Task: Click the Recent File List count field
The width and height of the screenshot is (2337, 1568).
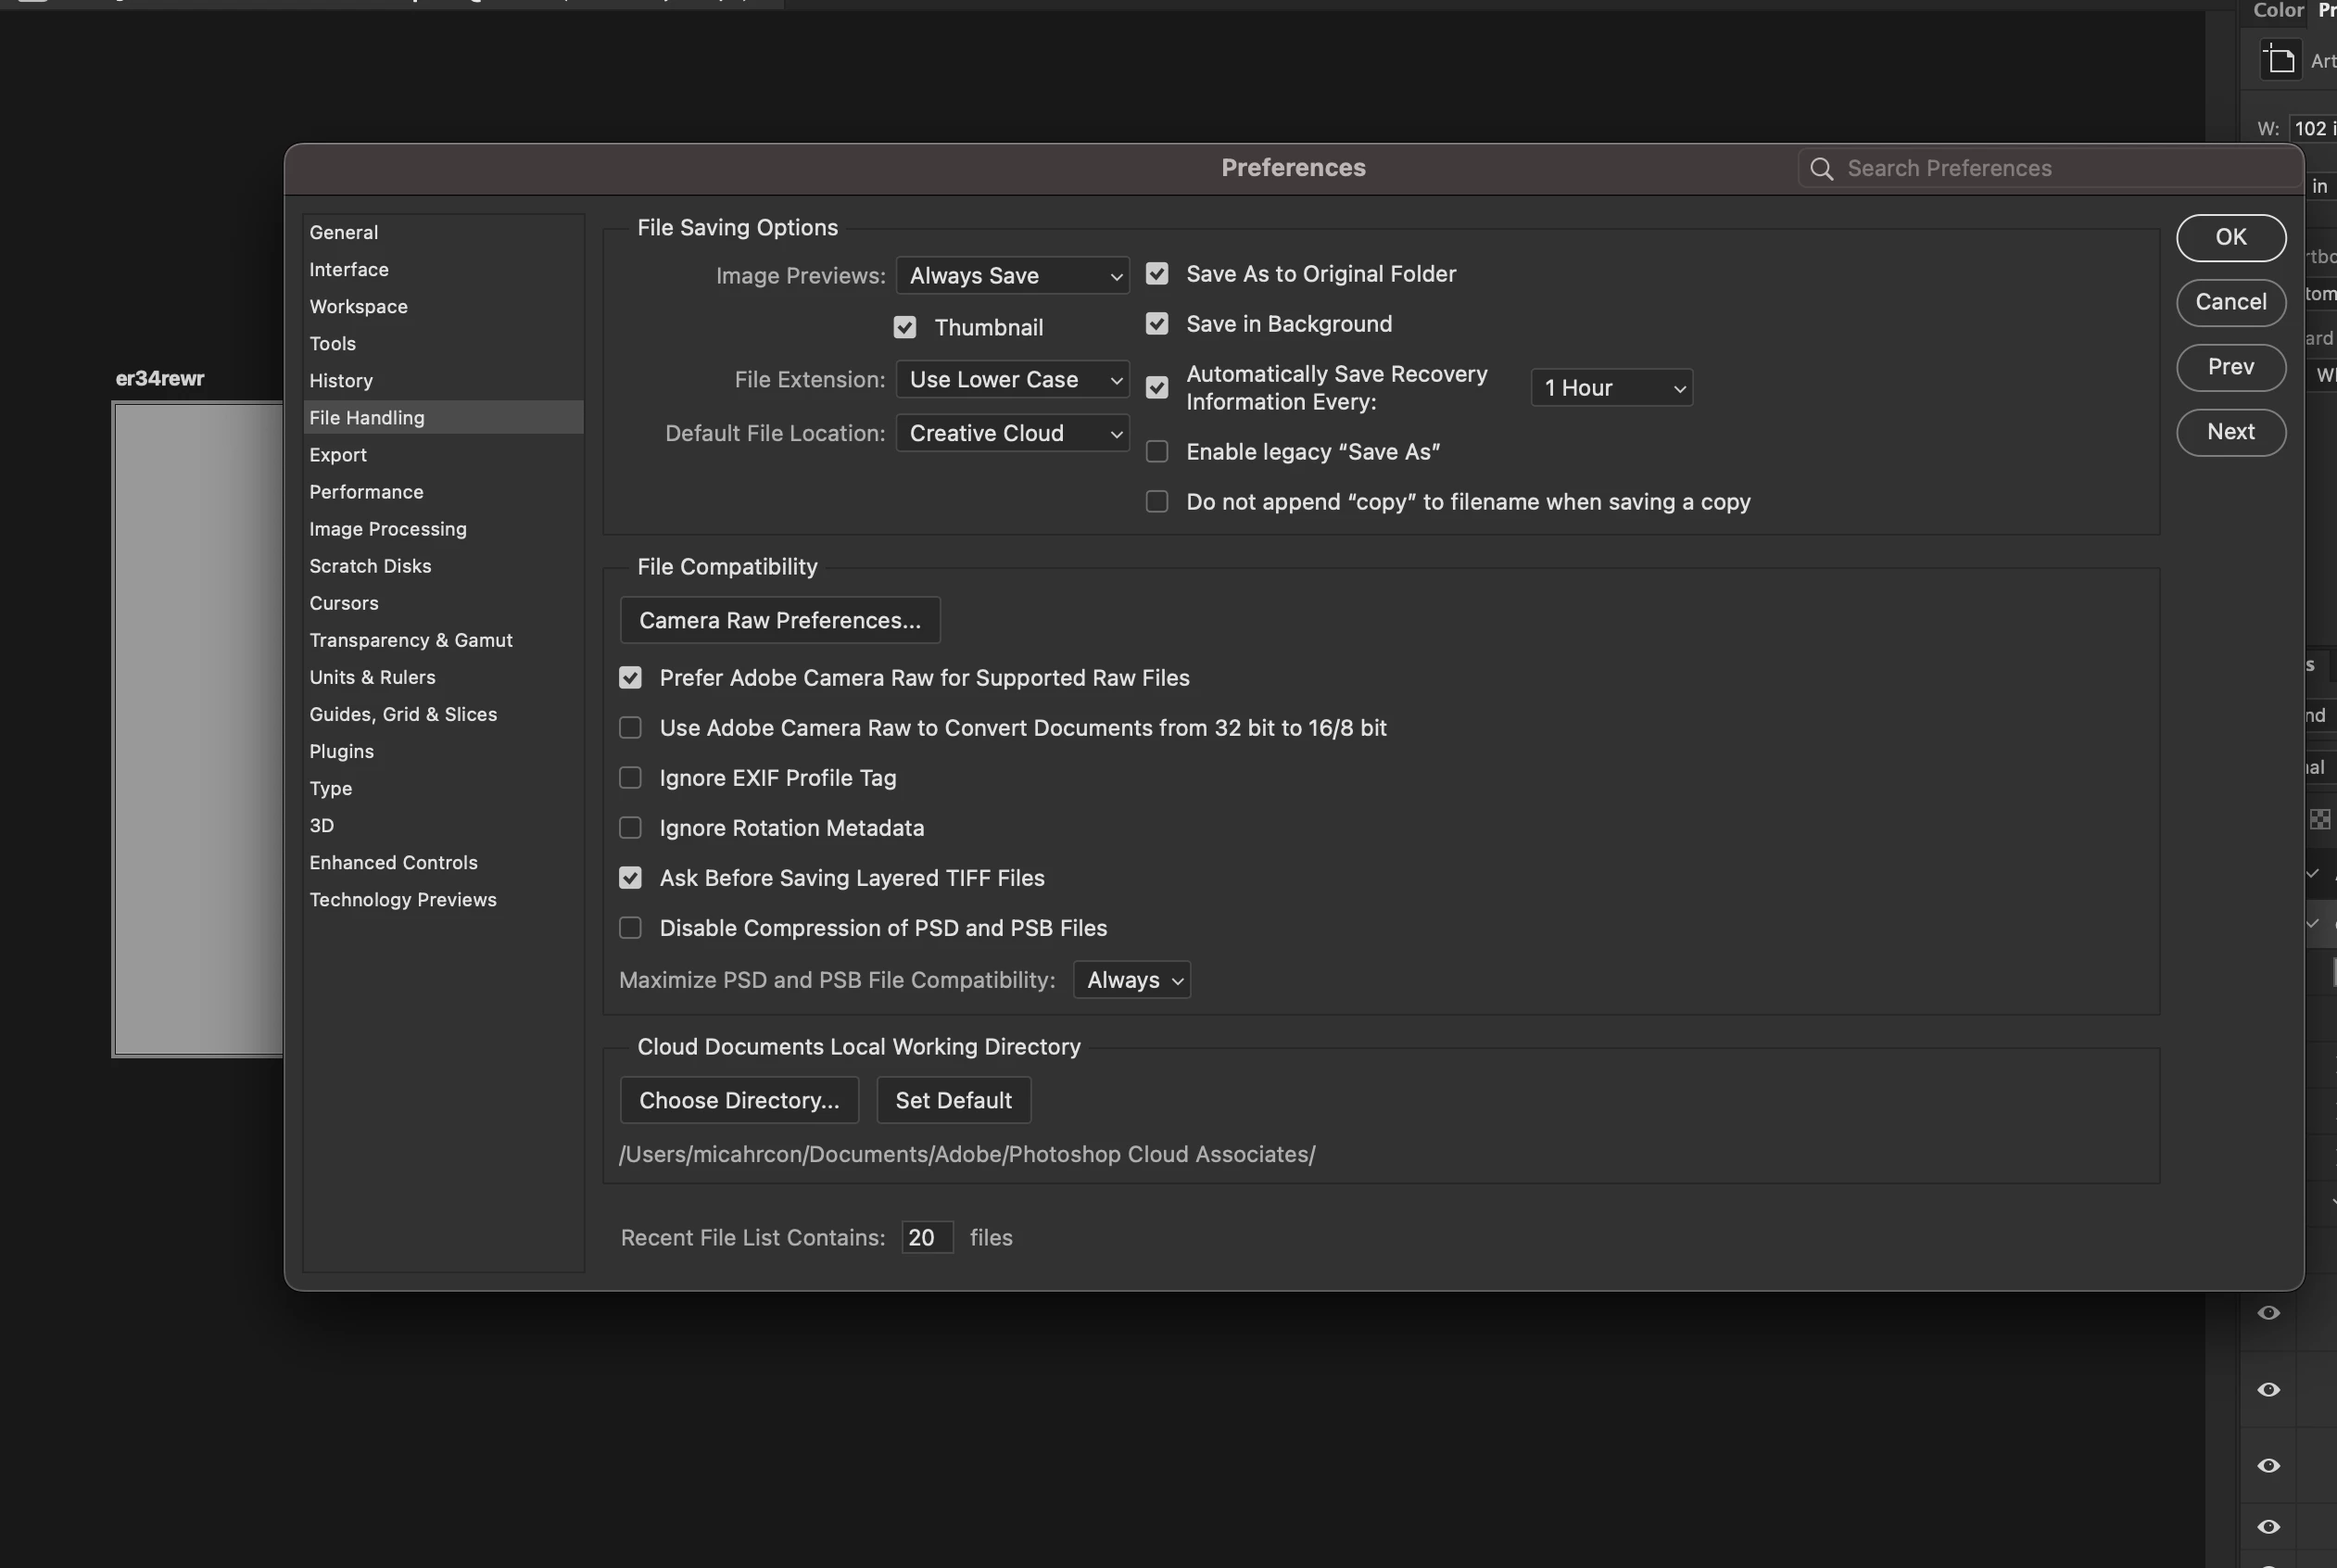Action: pyautogui.click(x=926, y=1238)
